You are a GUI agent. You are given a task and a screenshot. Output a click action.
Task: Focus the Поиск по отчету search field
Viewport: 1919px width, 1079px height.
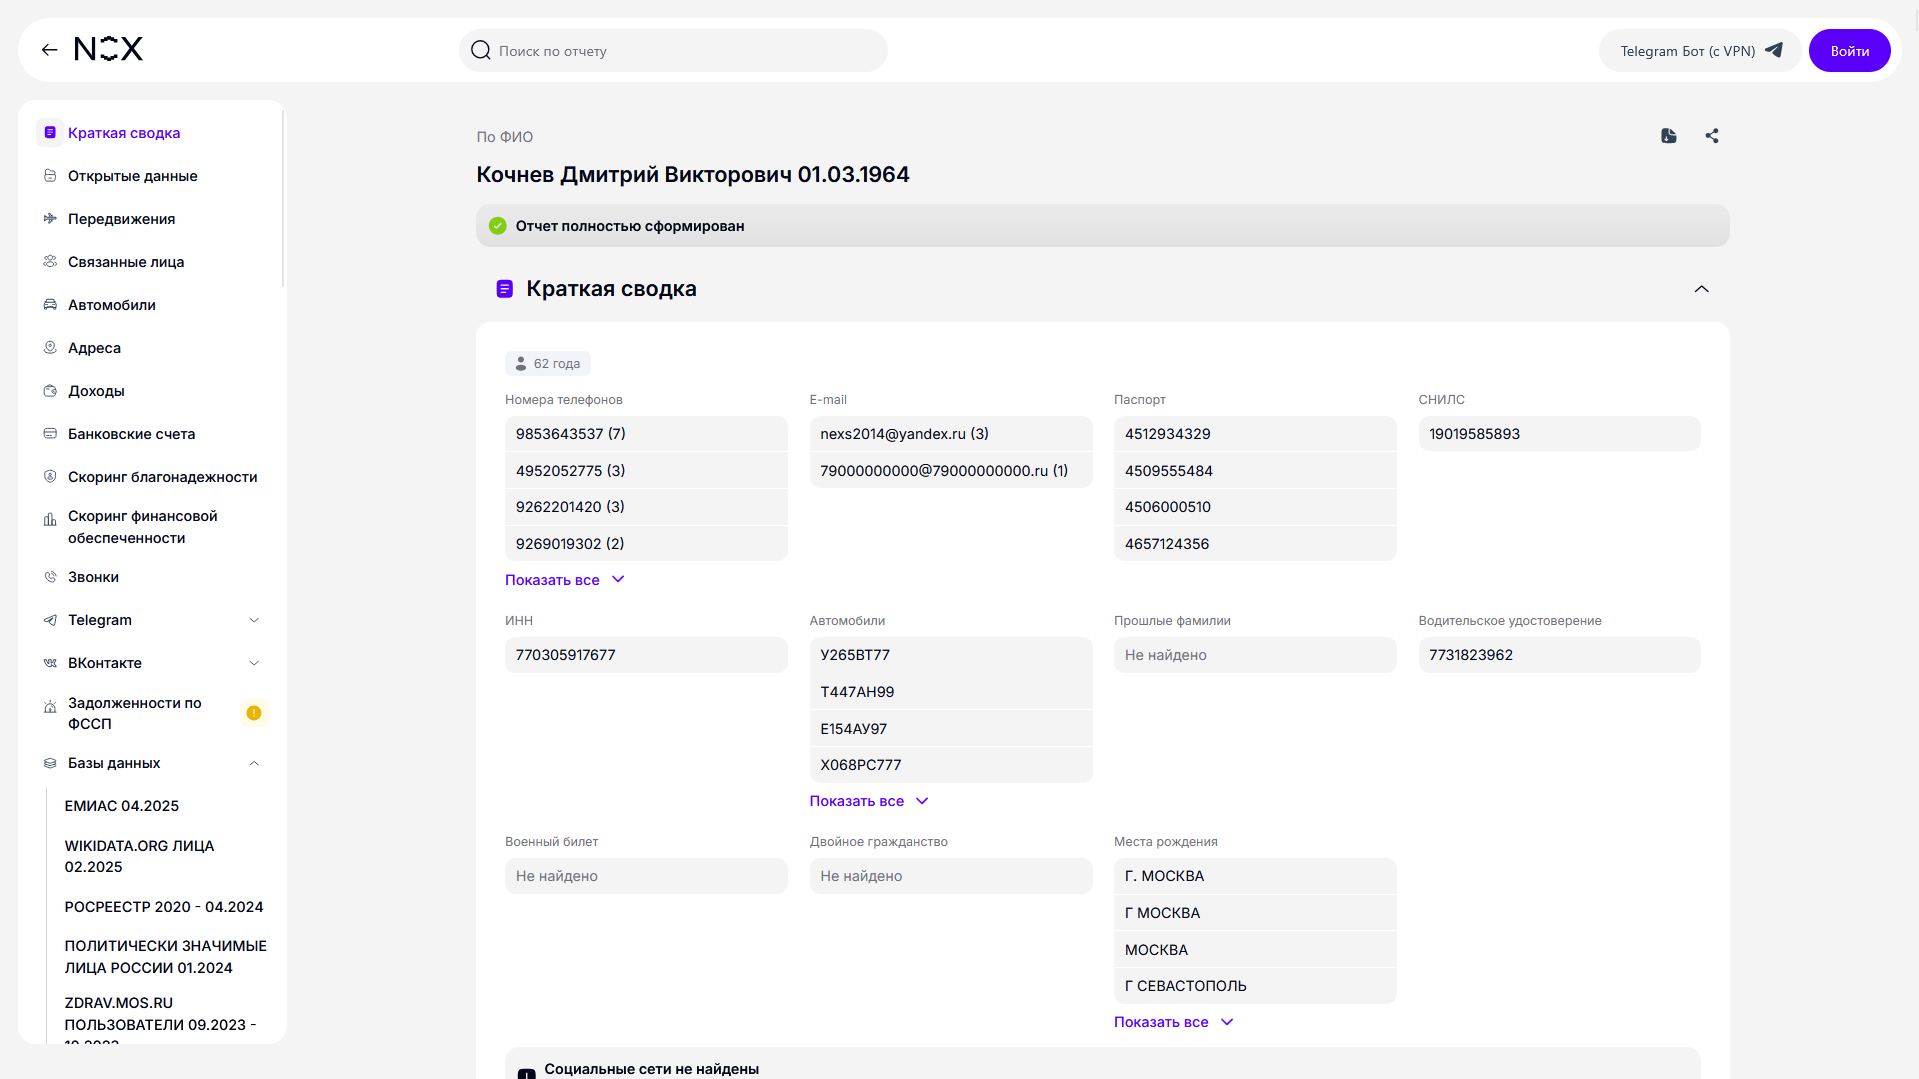click(673, 51)
